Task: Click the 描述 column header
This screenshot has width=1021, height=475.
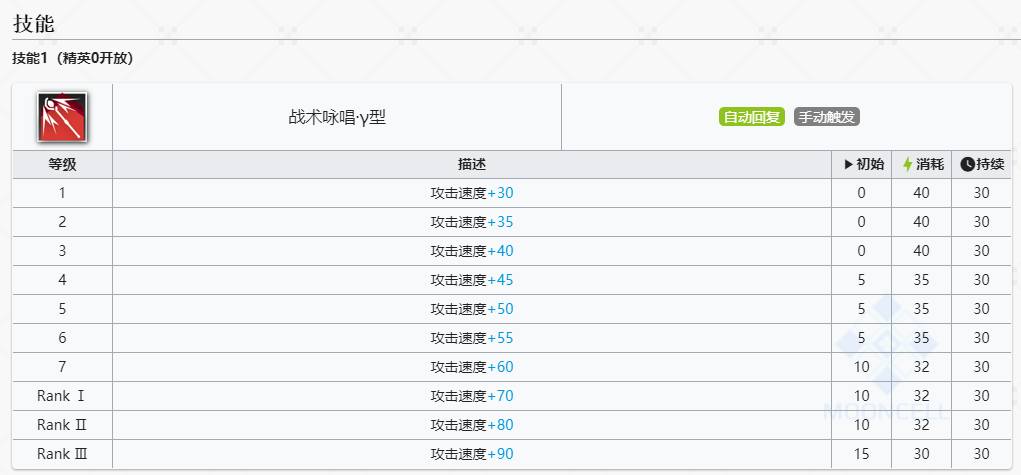Action: pos(471,164)
